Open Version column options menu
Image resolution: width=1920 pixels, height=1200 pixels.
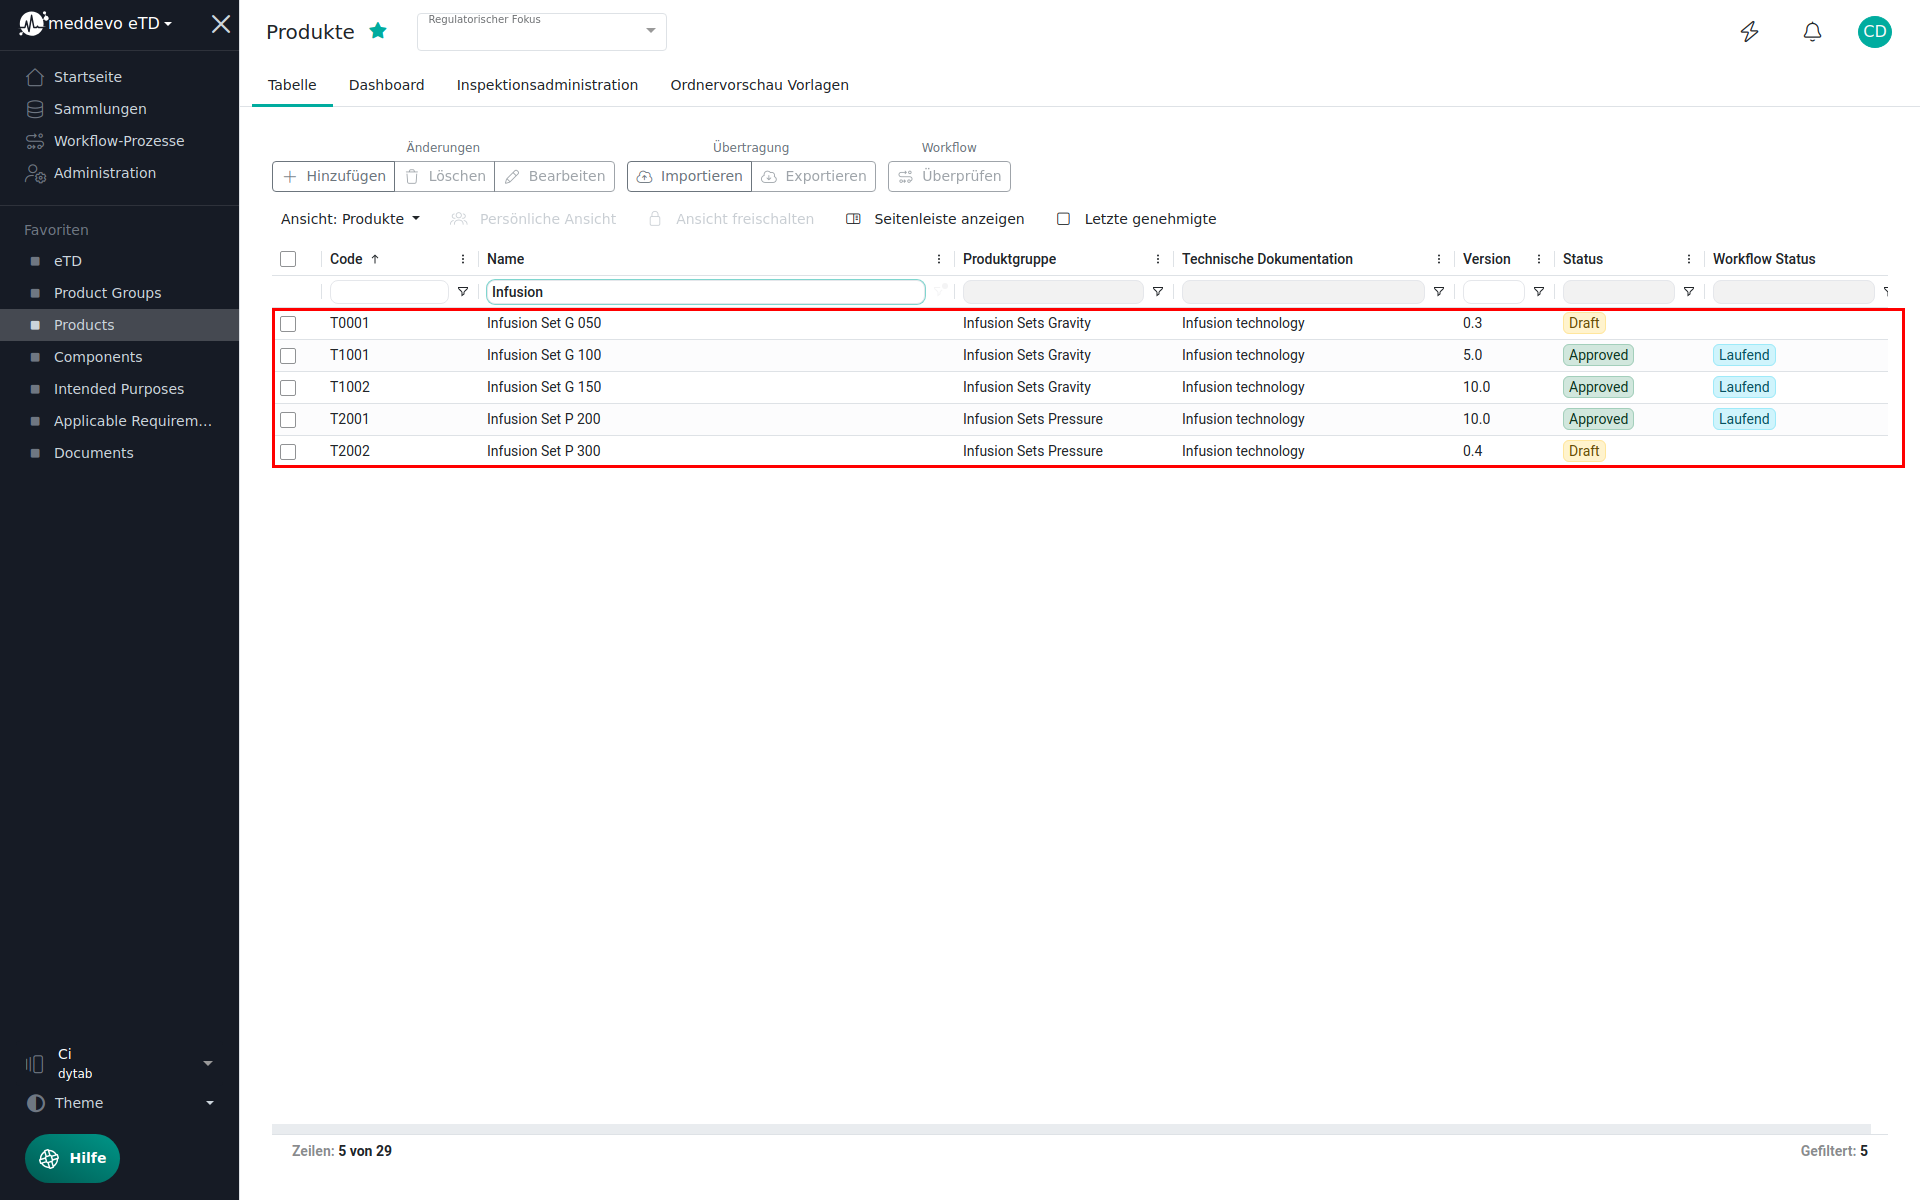pos(1539,259)
